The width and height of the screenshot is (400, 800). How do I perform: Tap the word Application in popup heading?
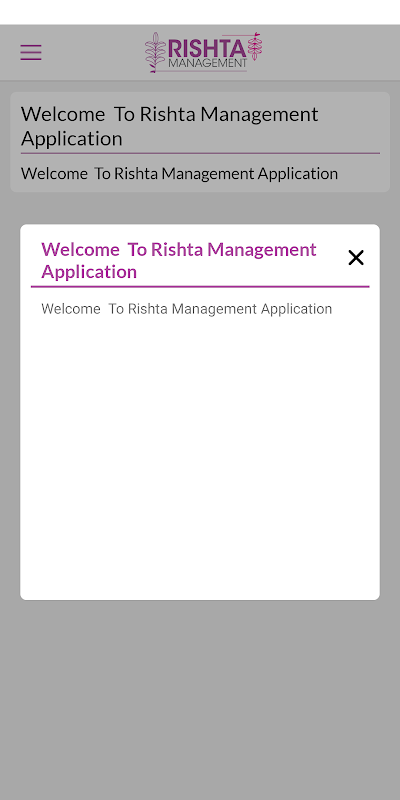pos(89,271)
